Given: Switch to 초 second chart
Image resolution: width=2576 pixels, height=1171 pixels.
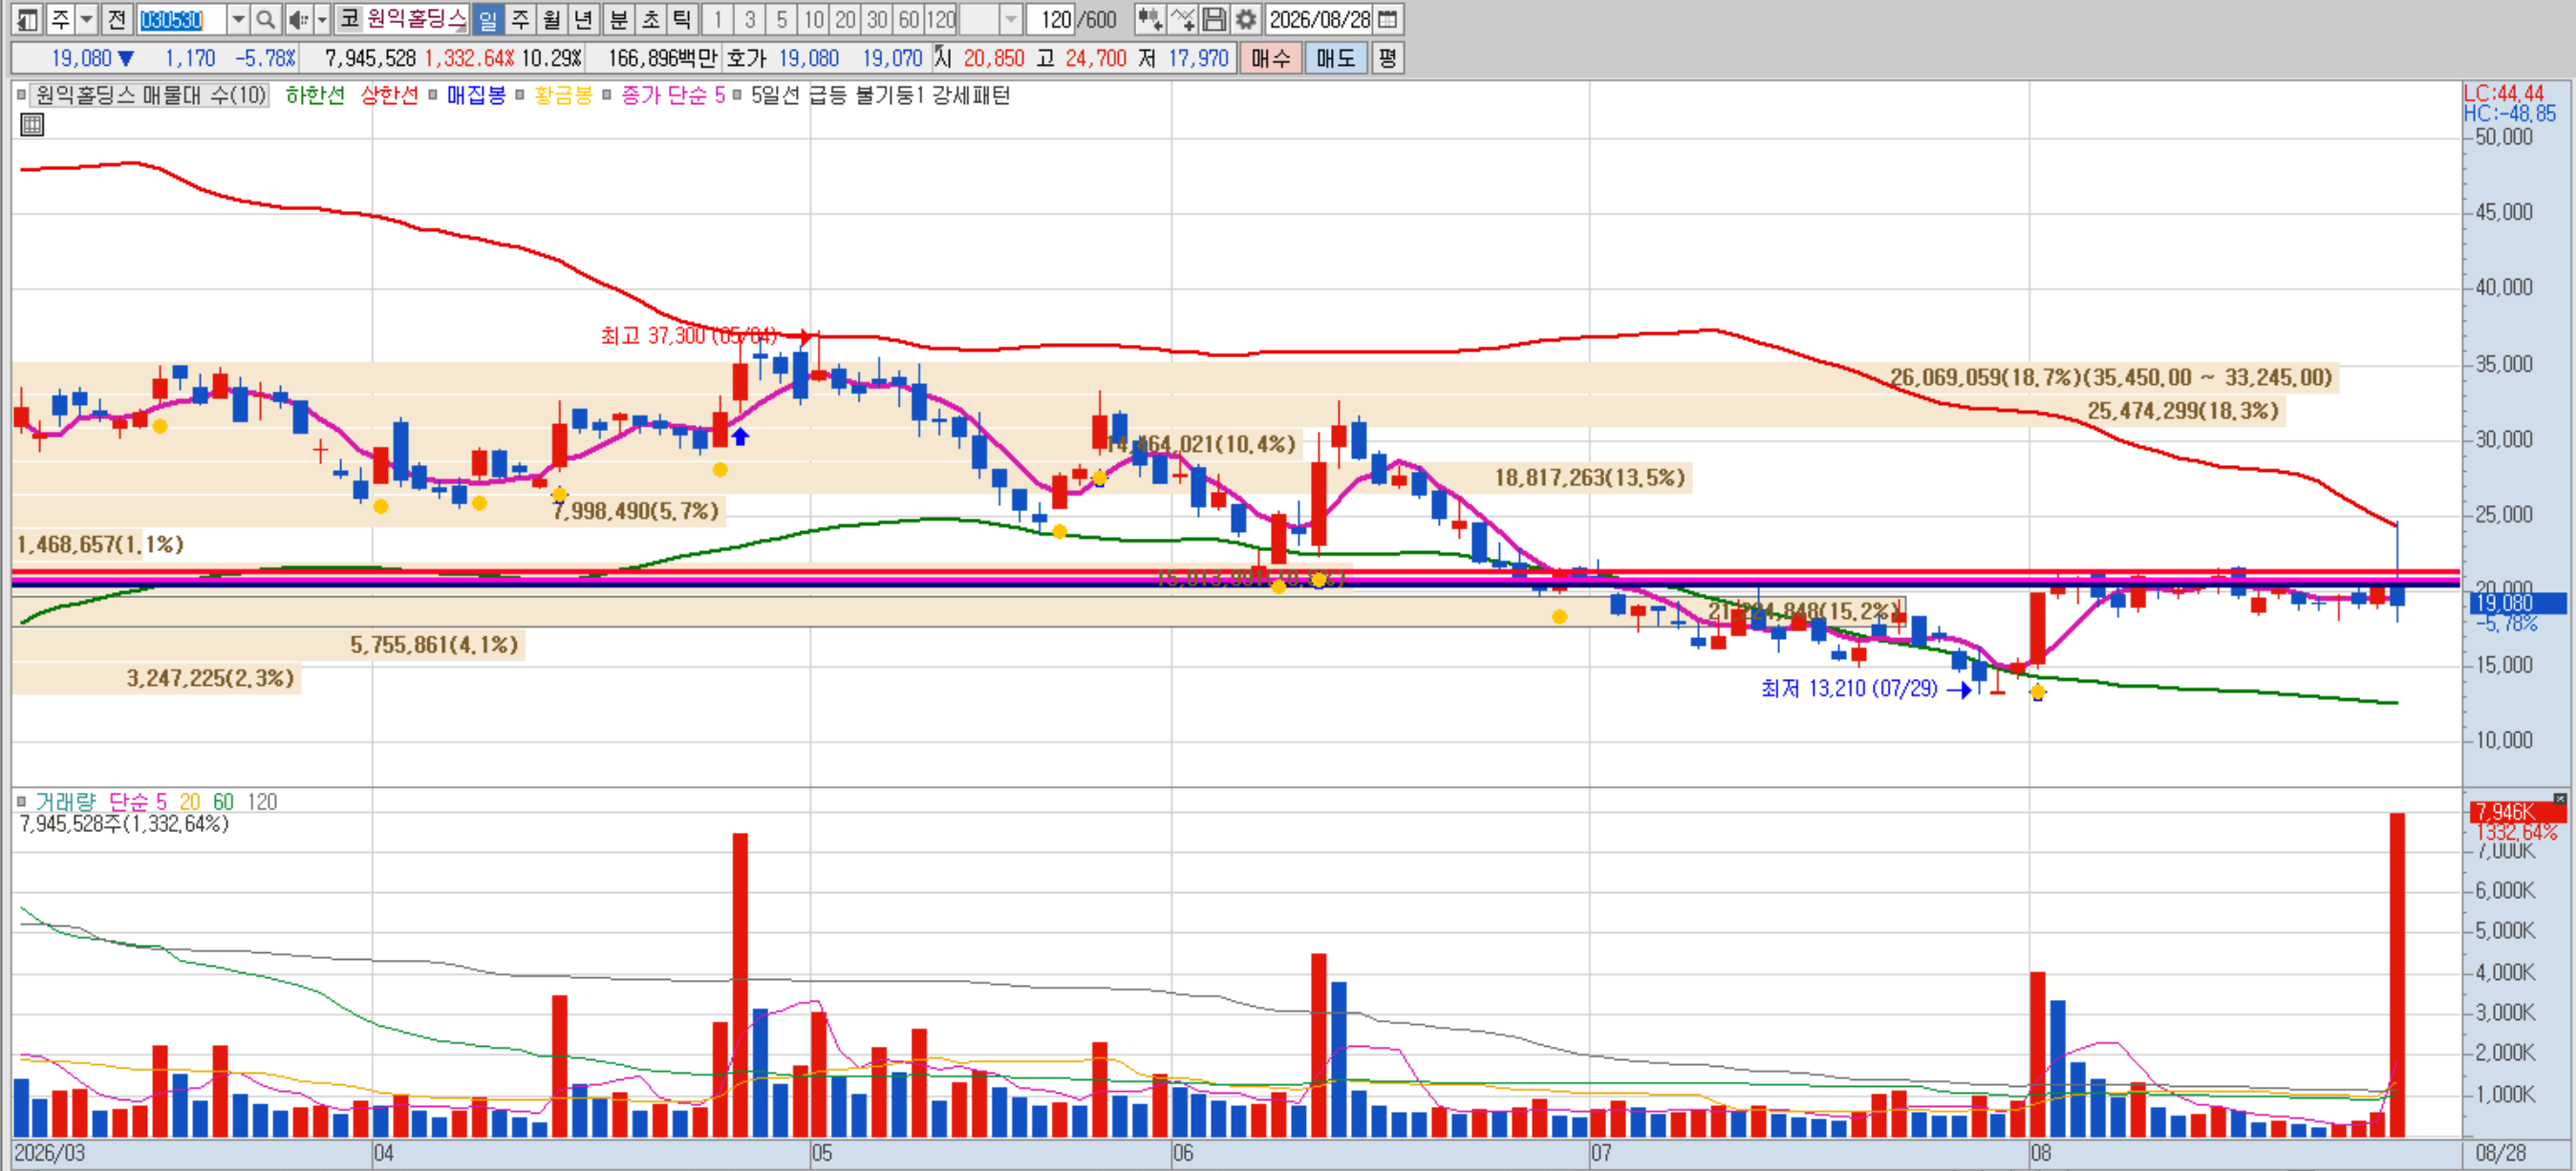Looking at the screenshot, I should tap(651, 19).
